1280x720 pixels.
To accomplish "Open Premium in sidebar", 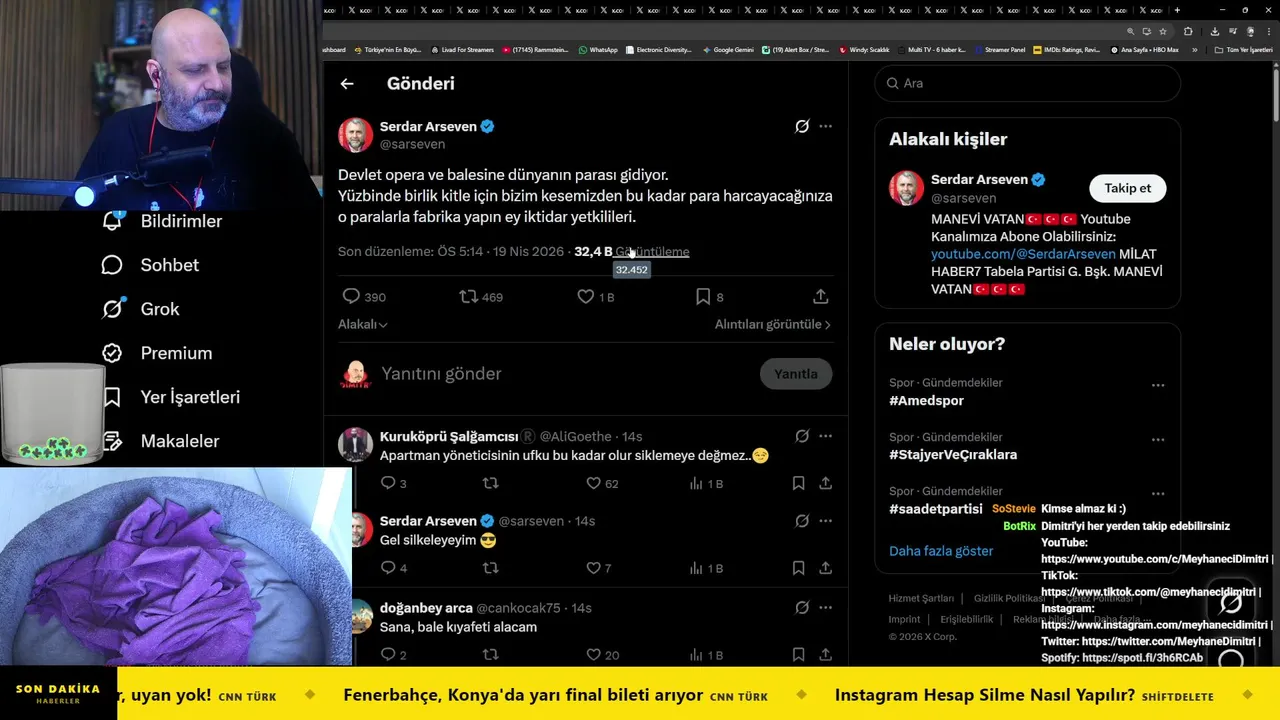I will pos(157,353).
